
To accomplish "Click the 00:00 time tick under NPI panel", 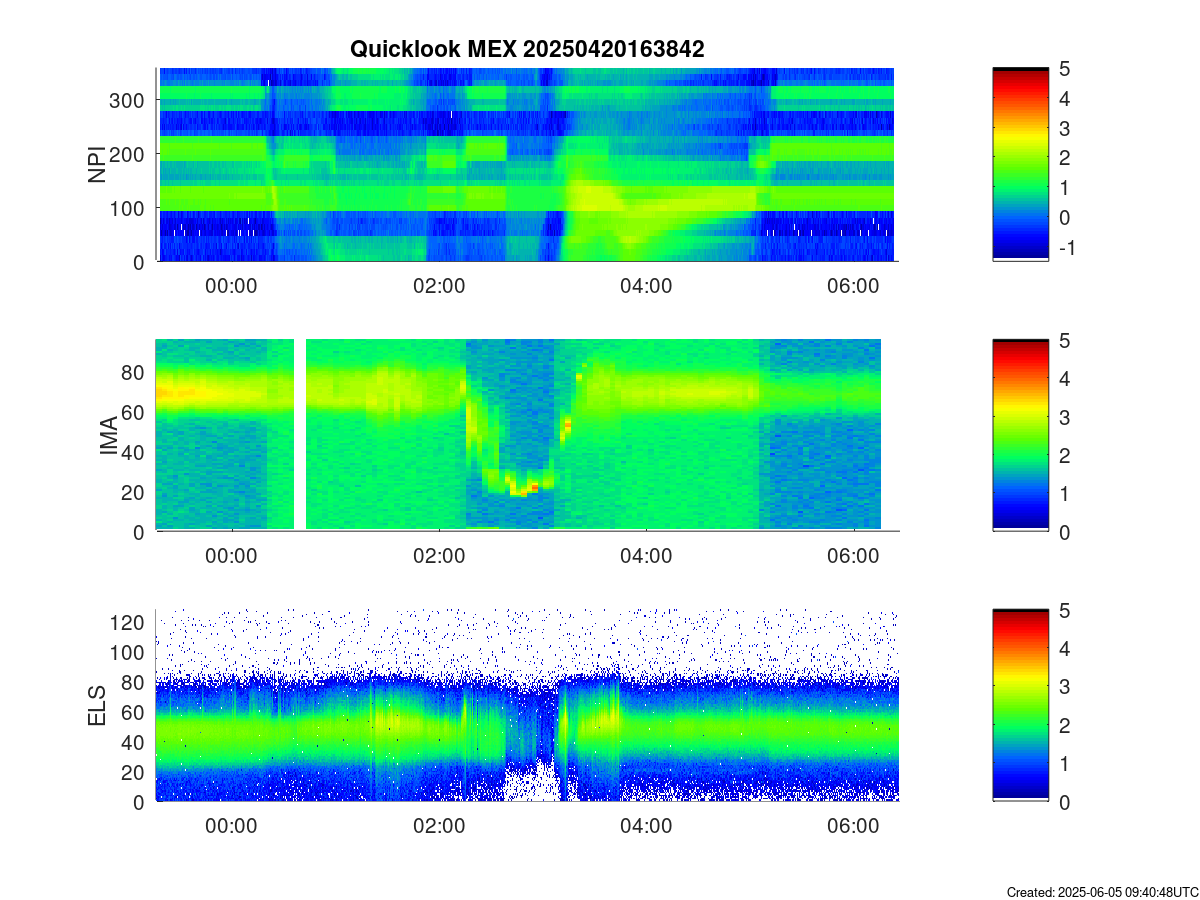I will tap(231, 285).
